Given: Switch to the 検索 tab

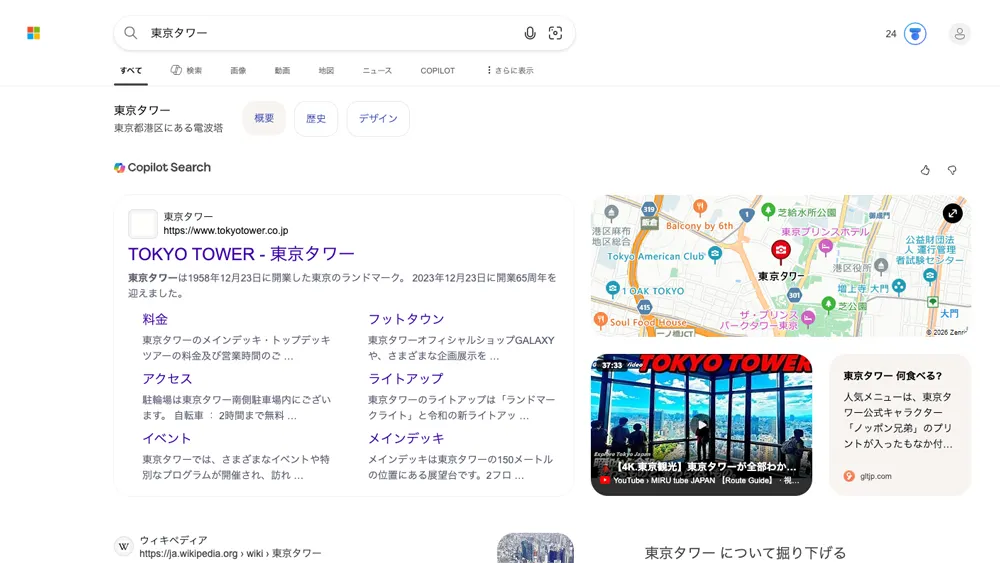Looking at the screenshot, I should 186,71.
